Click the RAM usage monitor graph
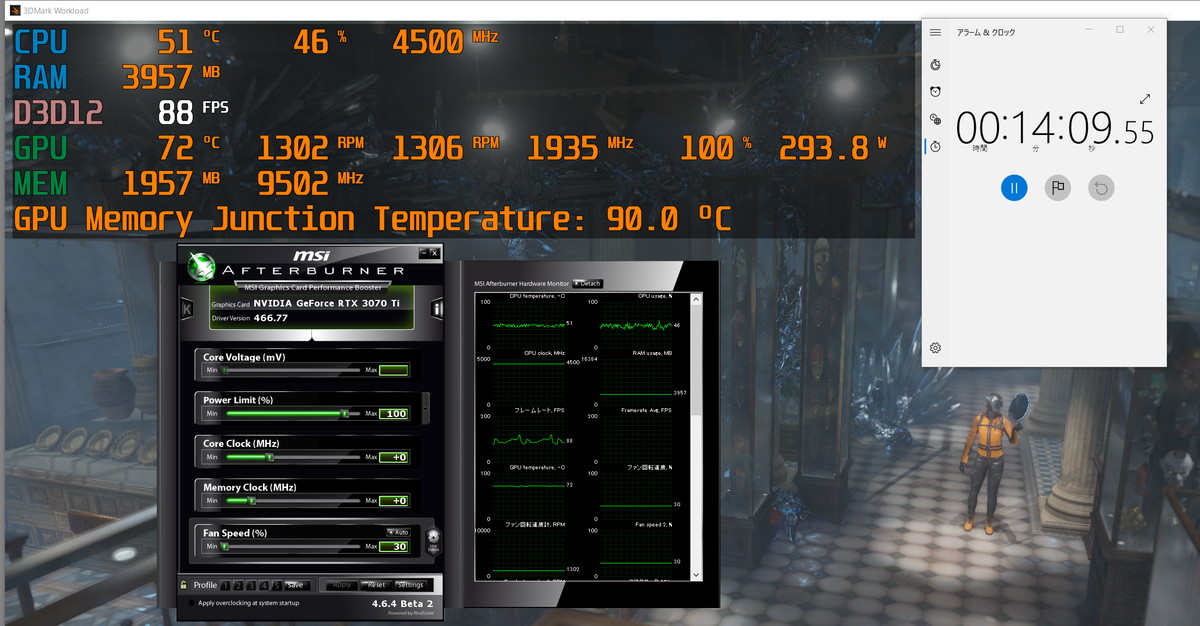The image size is (1200, 626). click(x=637, y=382)
